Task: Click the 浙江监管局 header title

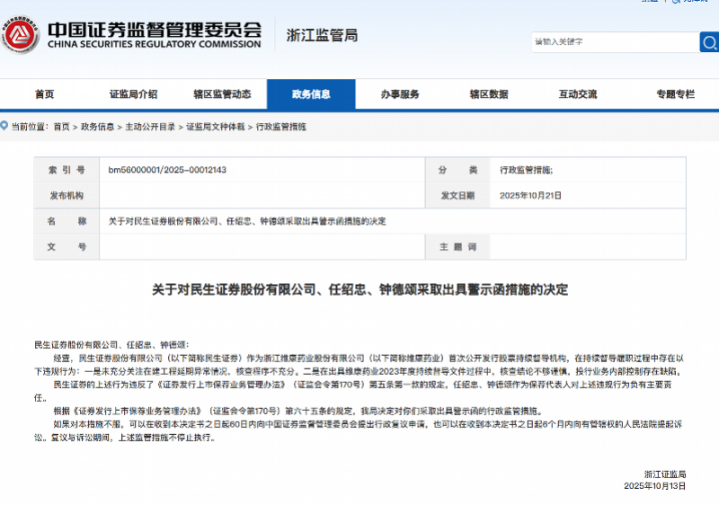Action: click(x=322, y=36)
